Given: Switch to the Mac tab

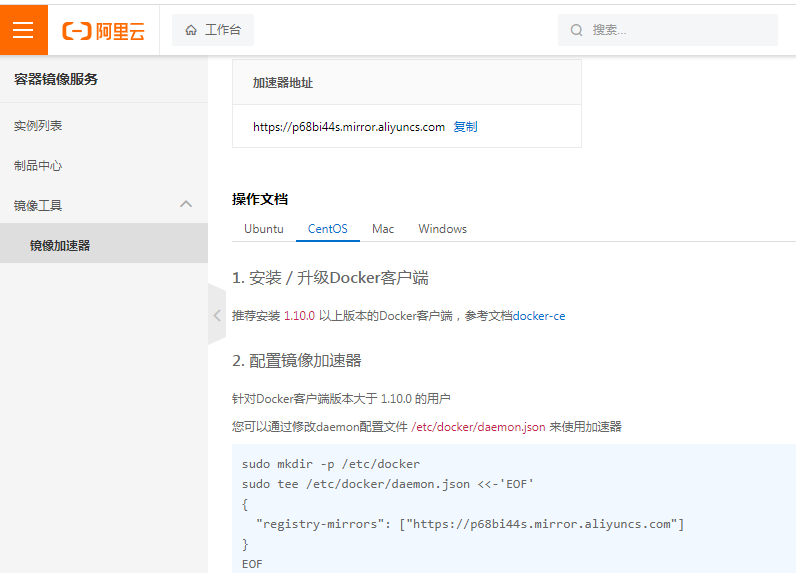Looking at the screenshot, I should pyautogui.click(x=383, y=229).
